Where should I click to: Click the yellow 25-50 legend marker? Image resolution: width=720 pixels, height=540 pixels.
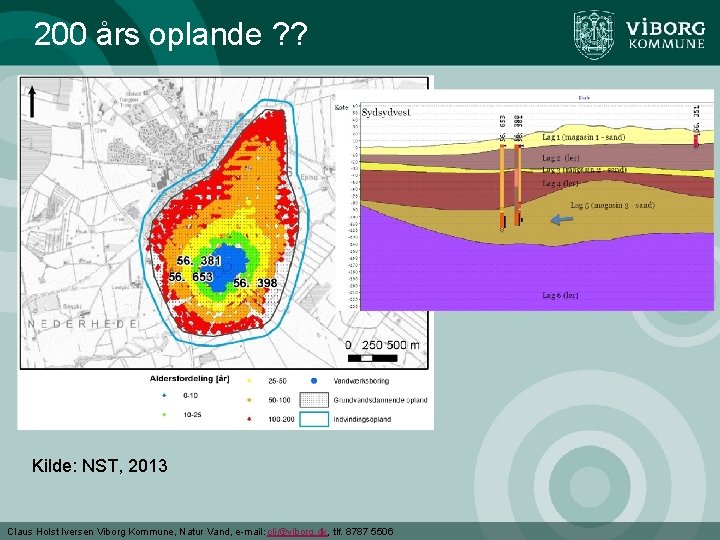point(249,381)
